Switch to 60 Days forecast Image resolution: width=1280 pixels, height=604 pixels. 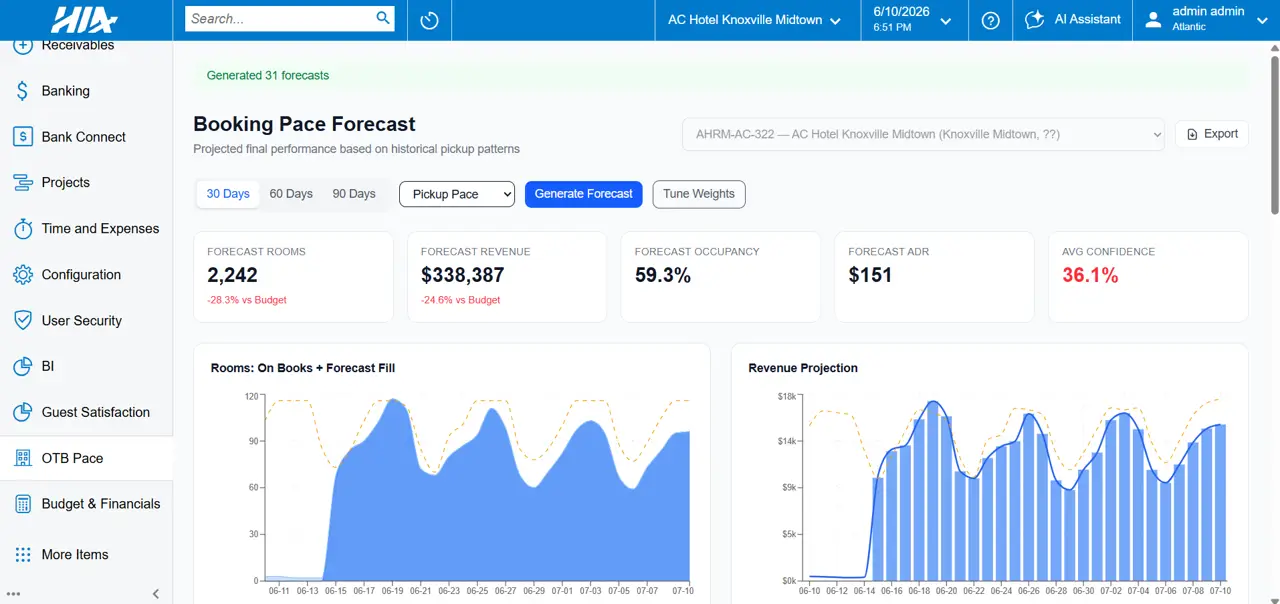click(x=291, y=194)
